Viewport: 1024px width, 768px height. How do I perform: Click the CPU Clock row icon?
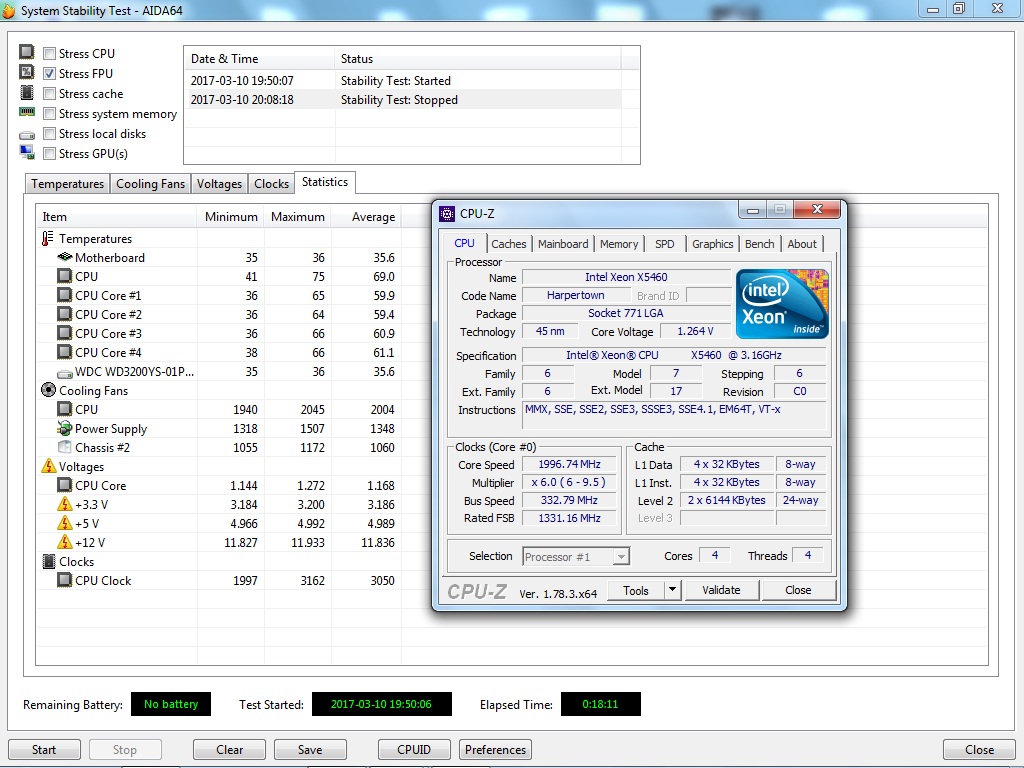(x=65, y=580)
